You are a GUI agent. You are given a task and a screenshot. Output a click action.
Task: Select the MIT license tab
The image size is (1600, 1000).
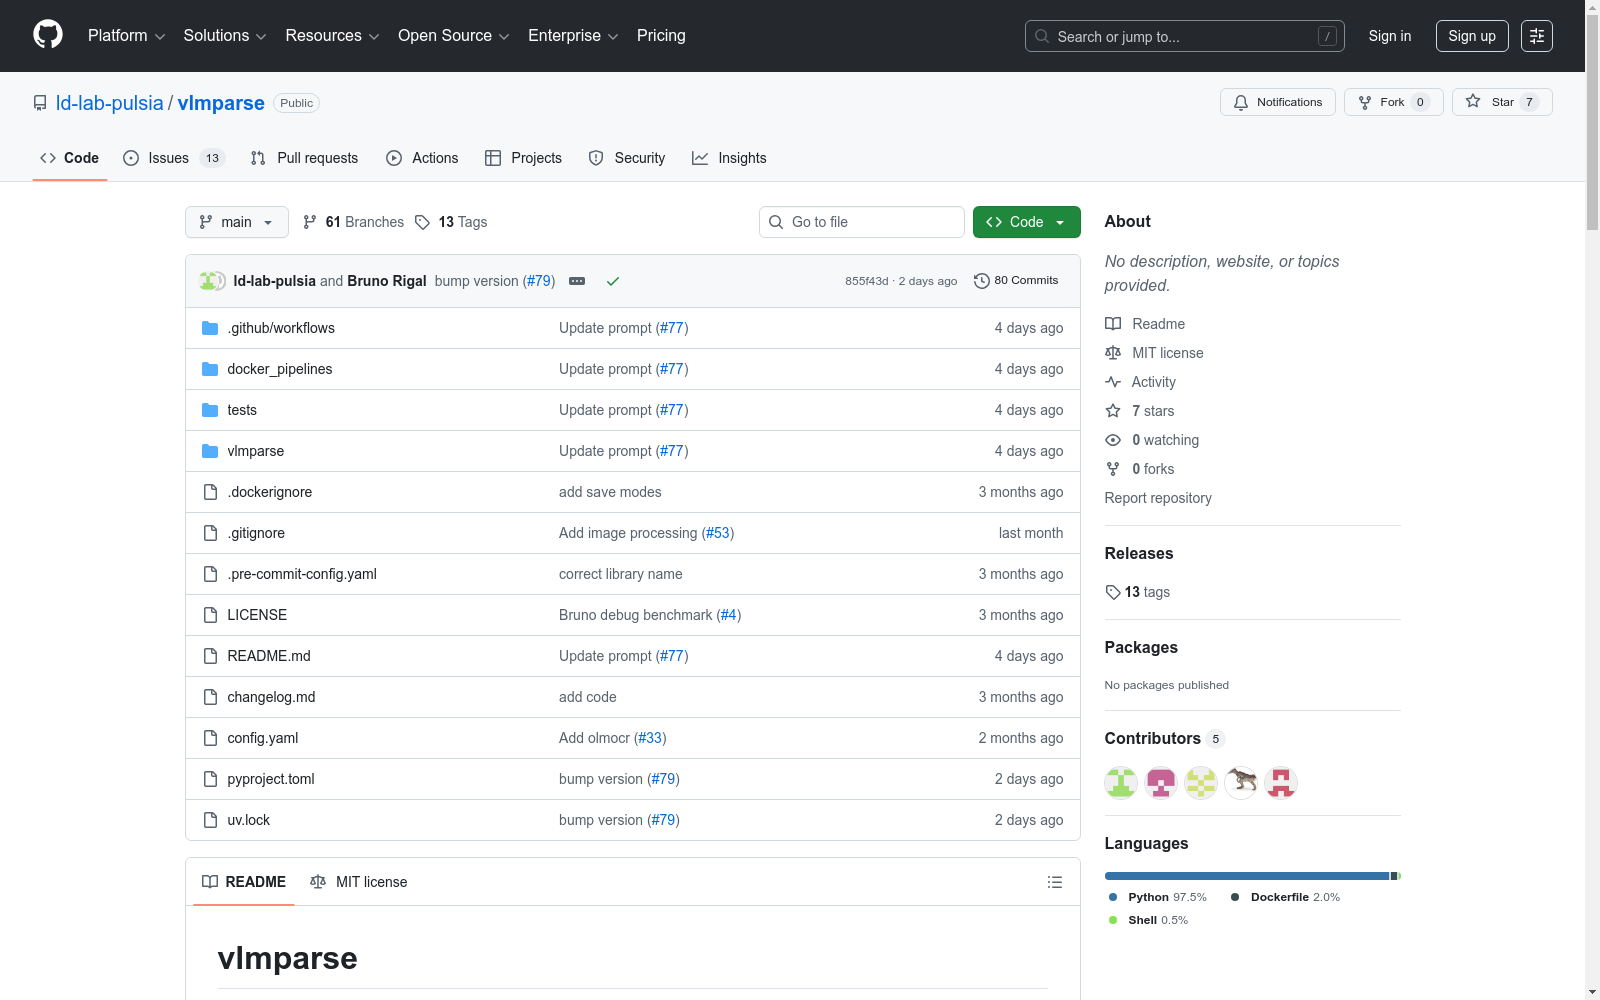(359, 882)
